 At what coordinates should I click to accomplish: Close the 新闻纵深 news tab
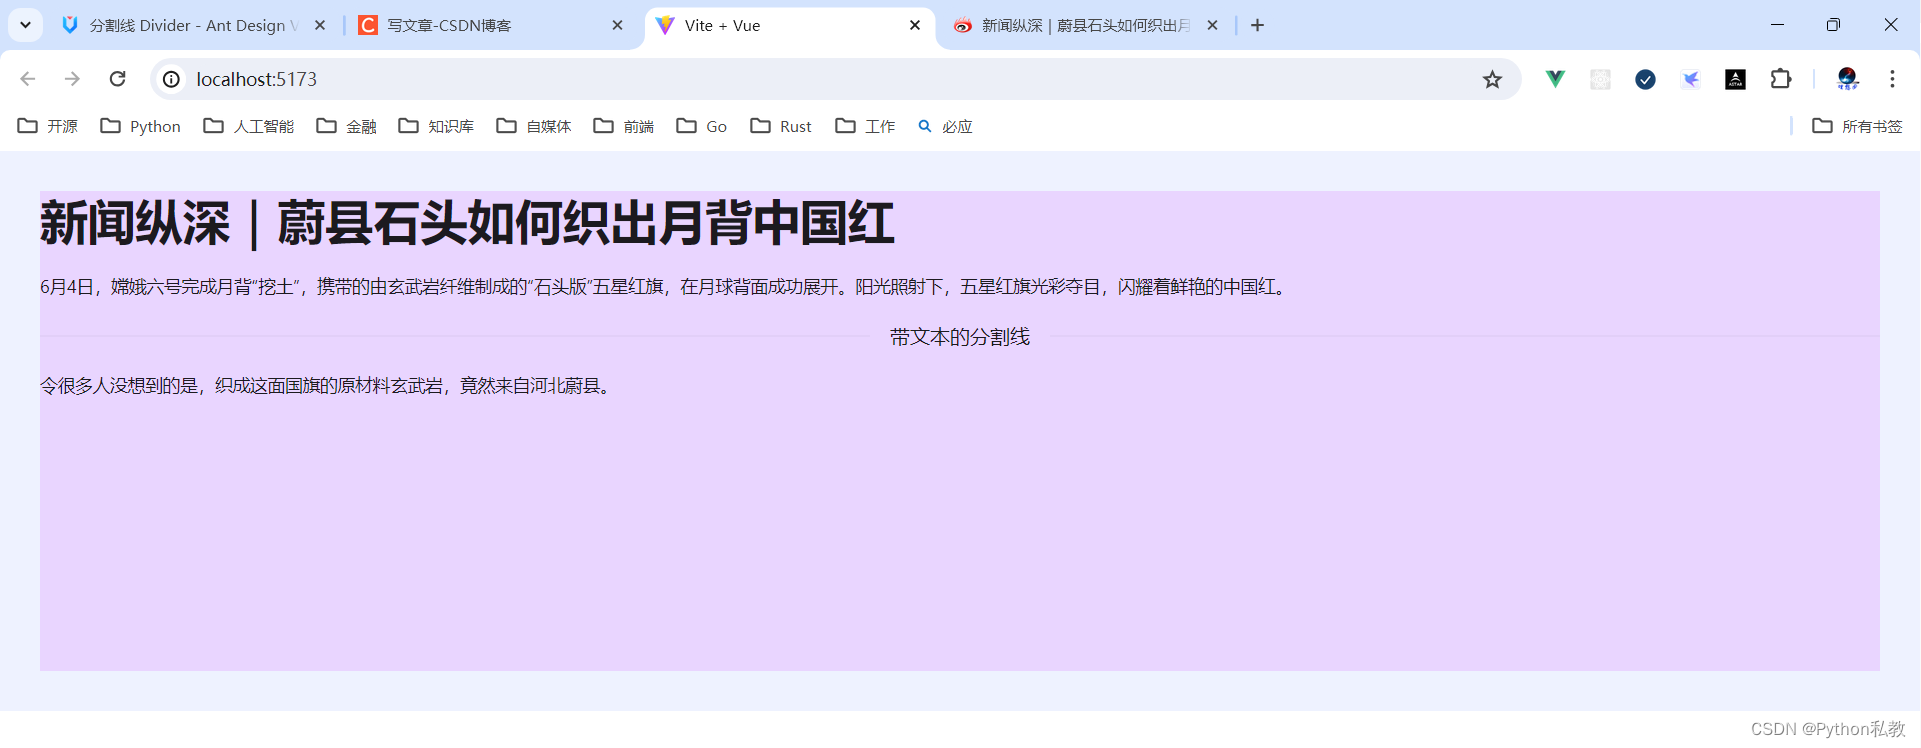pyautogui.click(x=1212, y=25)
